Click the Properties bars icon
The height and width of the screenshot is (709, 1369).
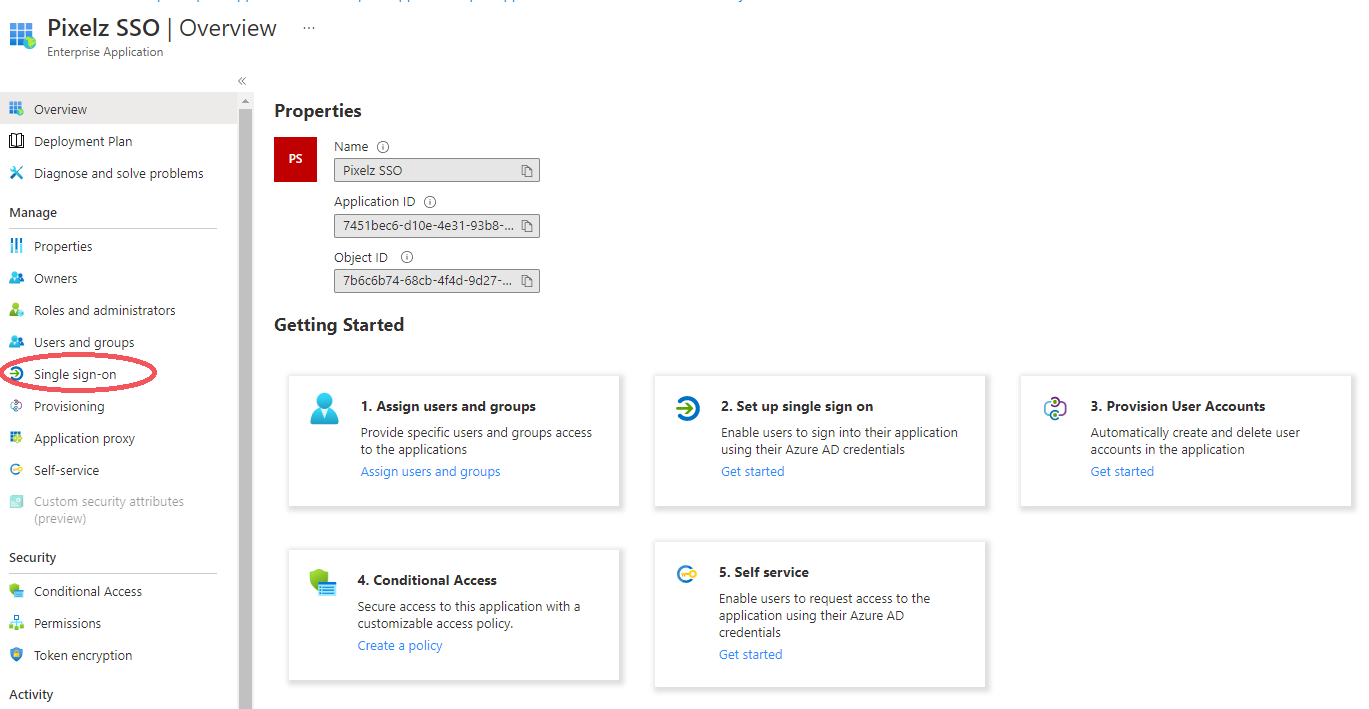(x=16, y=246)
